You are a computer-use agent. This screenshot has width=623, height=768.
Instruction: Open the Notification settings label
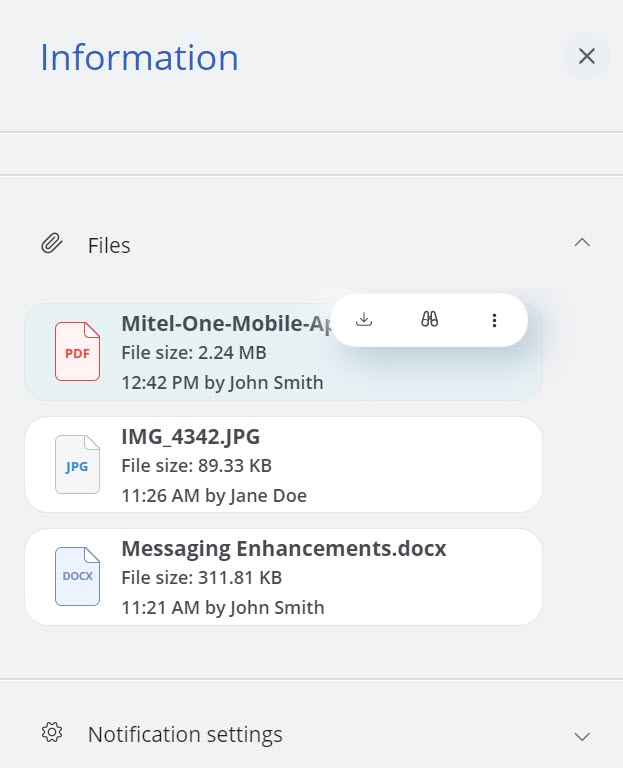click(x=185, y=735)
